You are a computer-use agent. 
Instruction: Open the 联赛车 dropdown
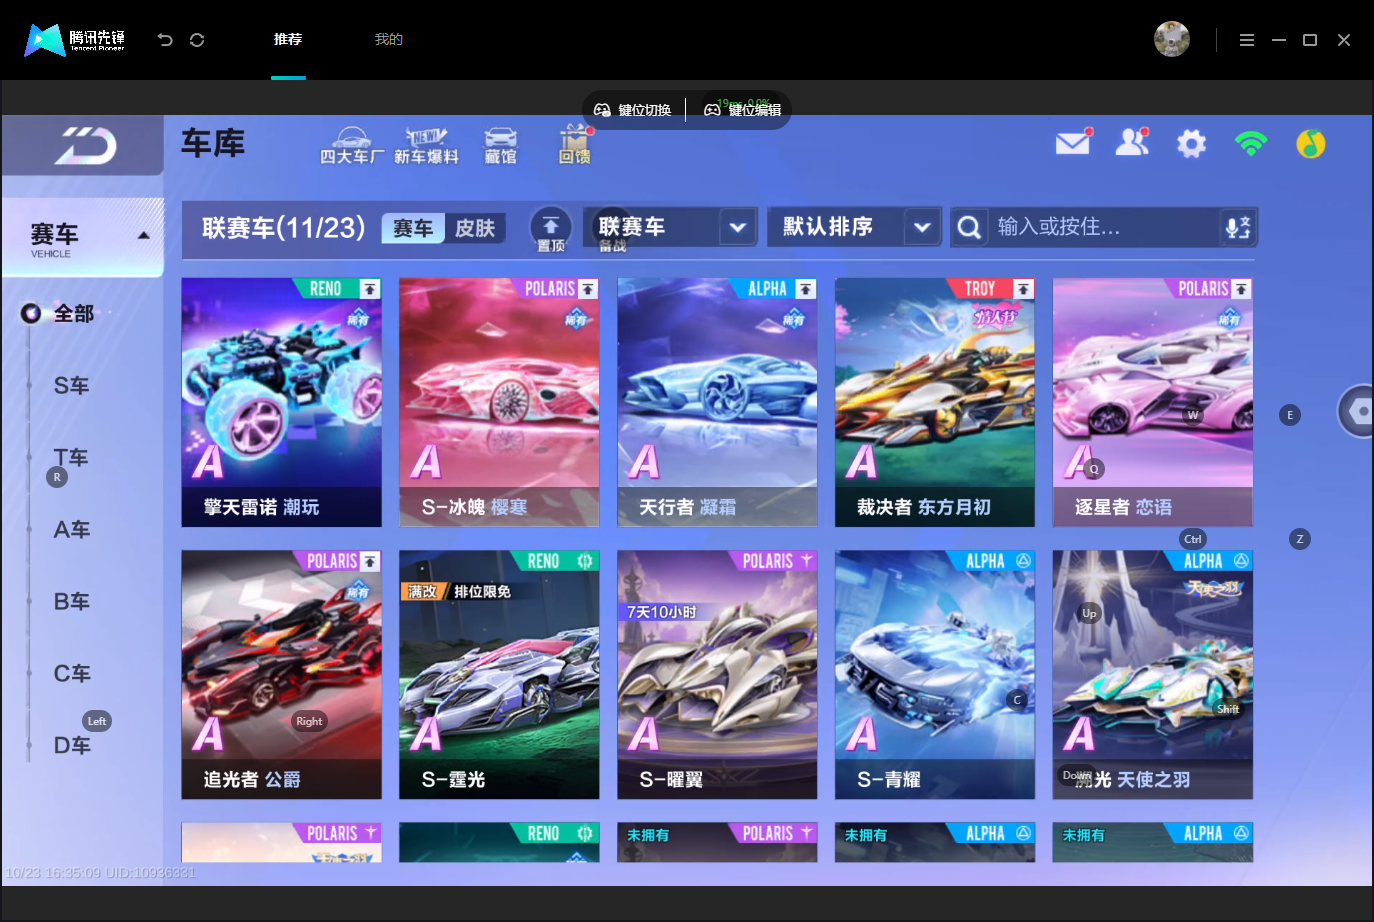[670, 227]
